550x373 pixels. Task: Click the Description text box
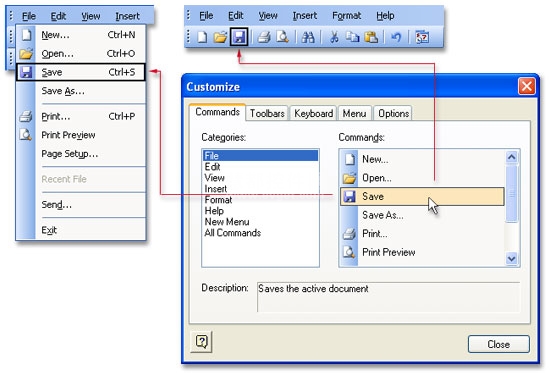(x=389, y=297)
